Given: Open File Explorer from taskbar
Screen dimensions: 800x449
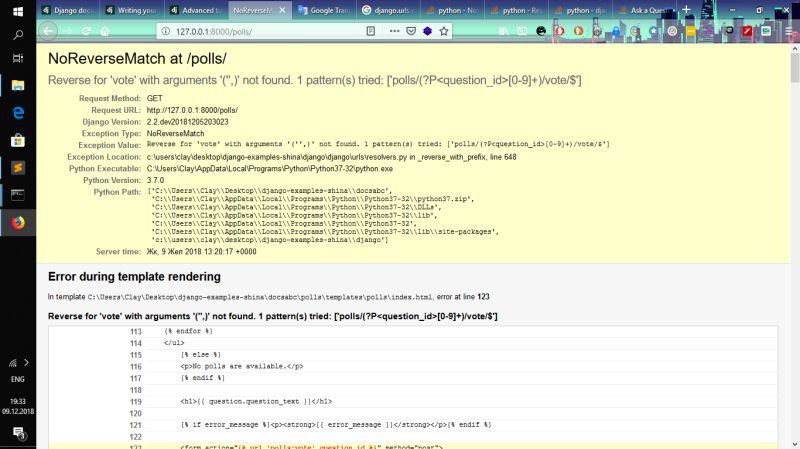Looking at the screenshot, I should tap(18, 85).
